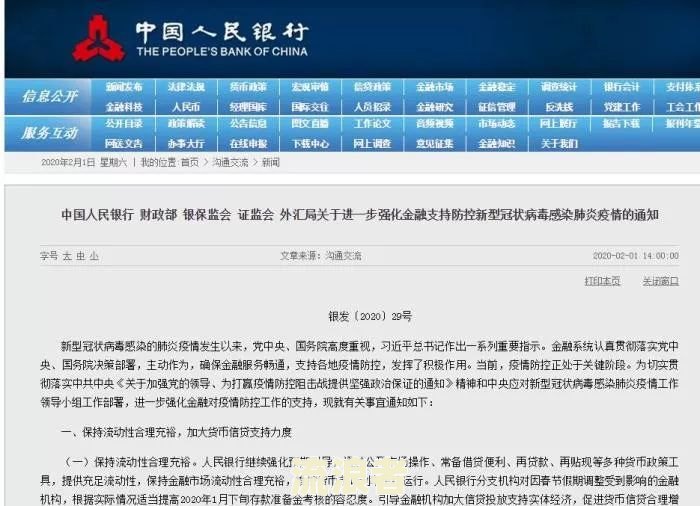Go to the 人民币 section
The width and height of the screenshot is (700, 506).
pyautogui.click(x=186, y=107)
